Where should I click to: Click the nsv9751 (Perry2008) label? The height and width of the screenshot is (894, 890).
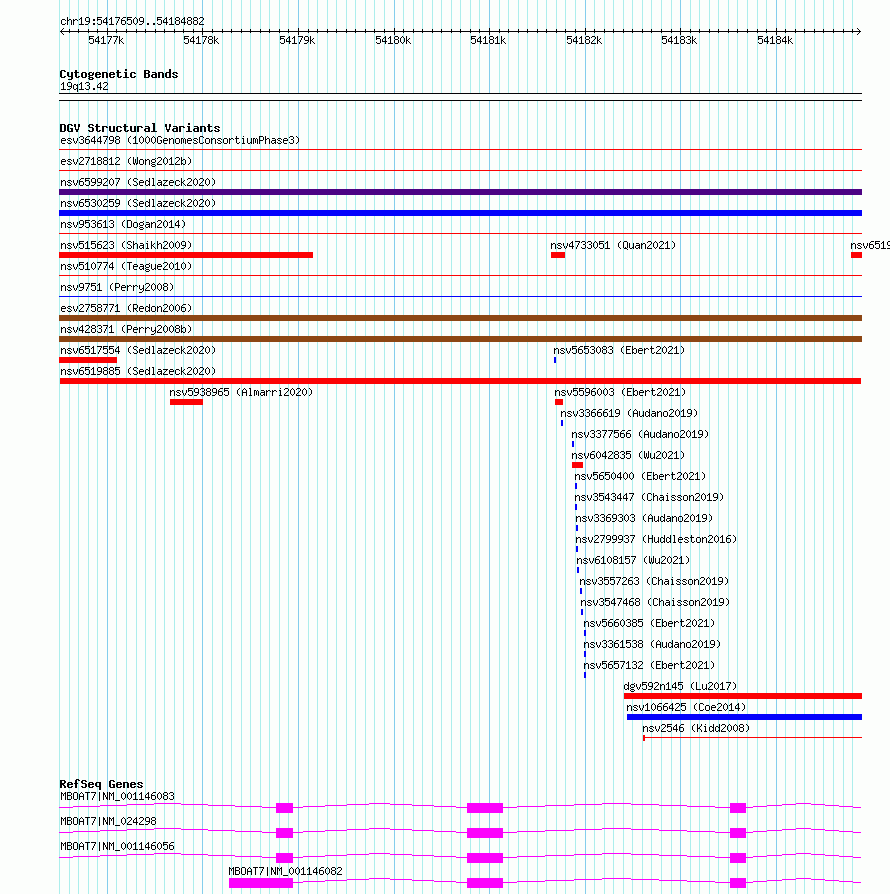pyautogui.click(x=117, y=287)
